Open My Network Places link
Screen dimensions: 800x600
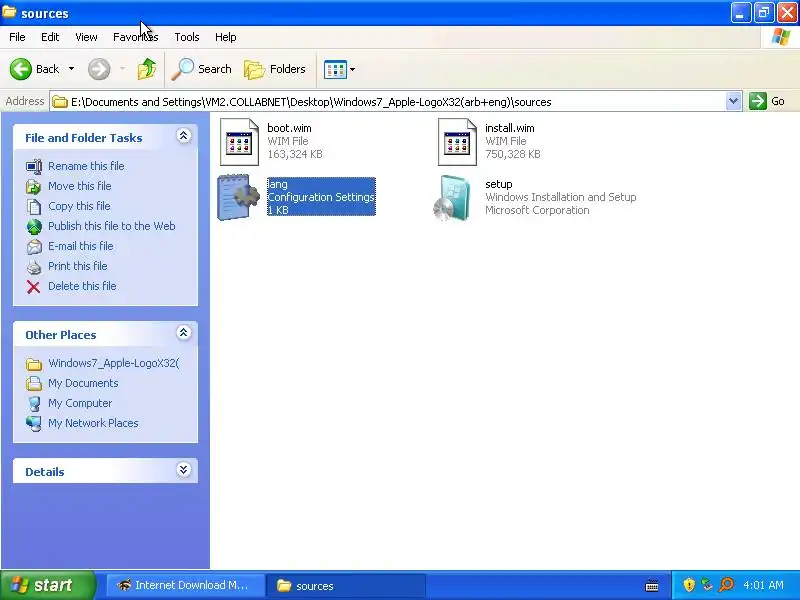pyautogui.click(x=93, y=423)
